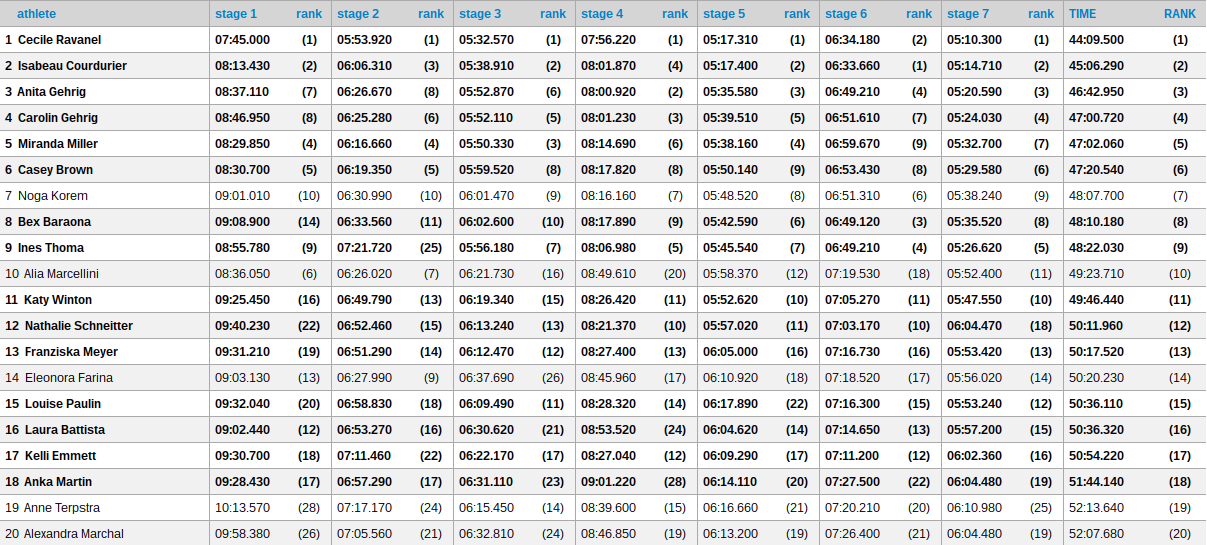Select the stage 7 column header
This screenshot has width=1207, height=545.
coord(968,14)
